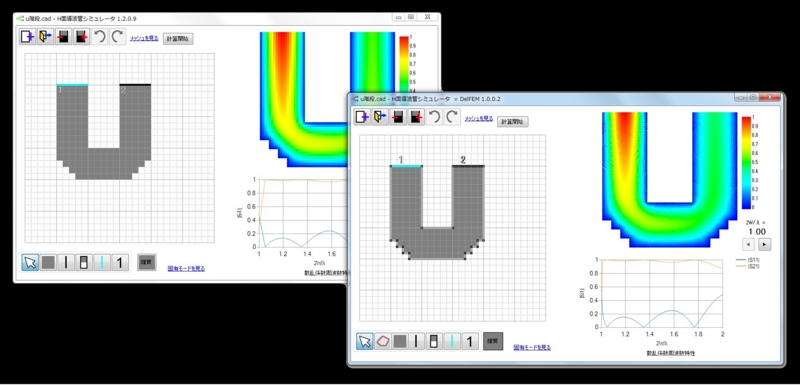Screen dimensions: 800x385
Task: Pick the pink polygon drawing tool
Action: (x=382, y=341)
